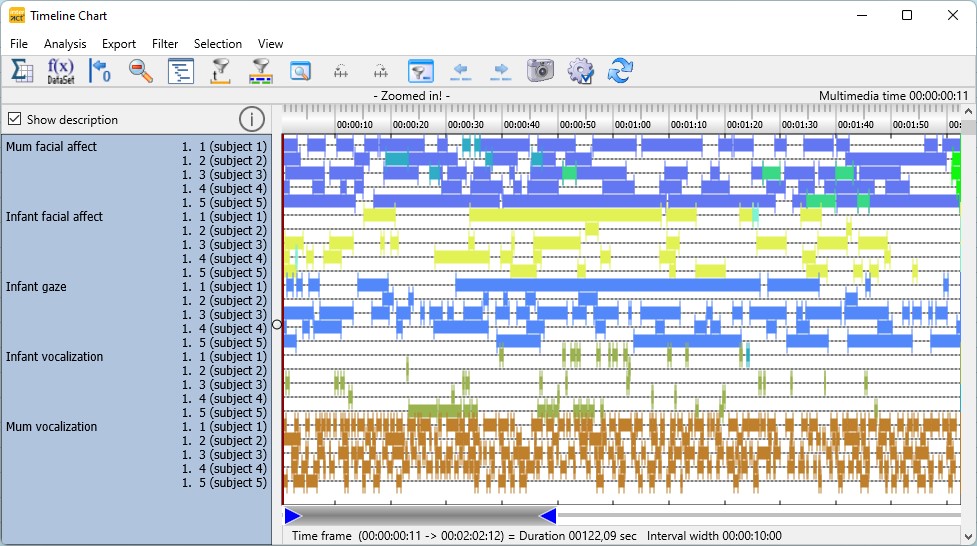Screen dimensions: 977x546
Task: Click Infant facial affect subject 1 row label
Action: [x=224, y=216]
